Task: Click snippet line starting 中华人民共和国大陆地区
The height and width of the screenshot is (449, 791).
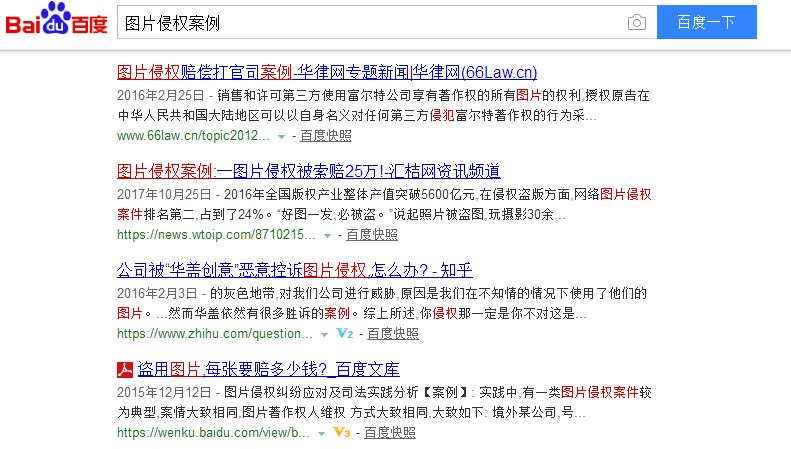Action: click(357, 116)
